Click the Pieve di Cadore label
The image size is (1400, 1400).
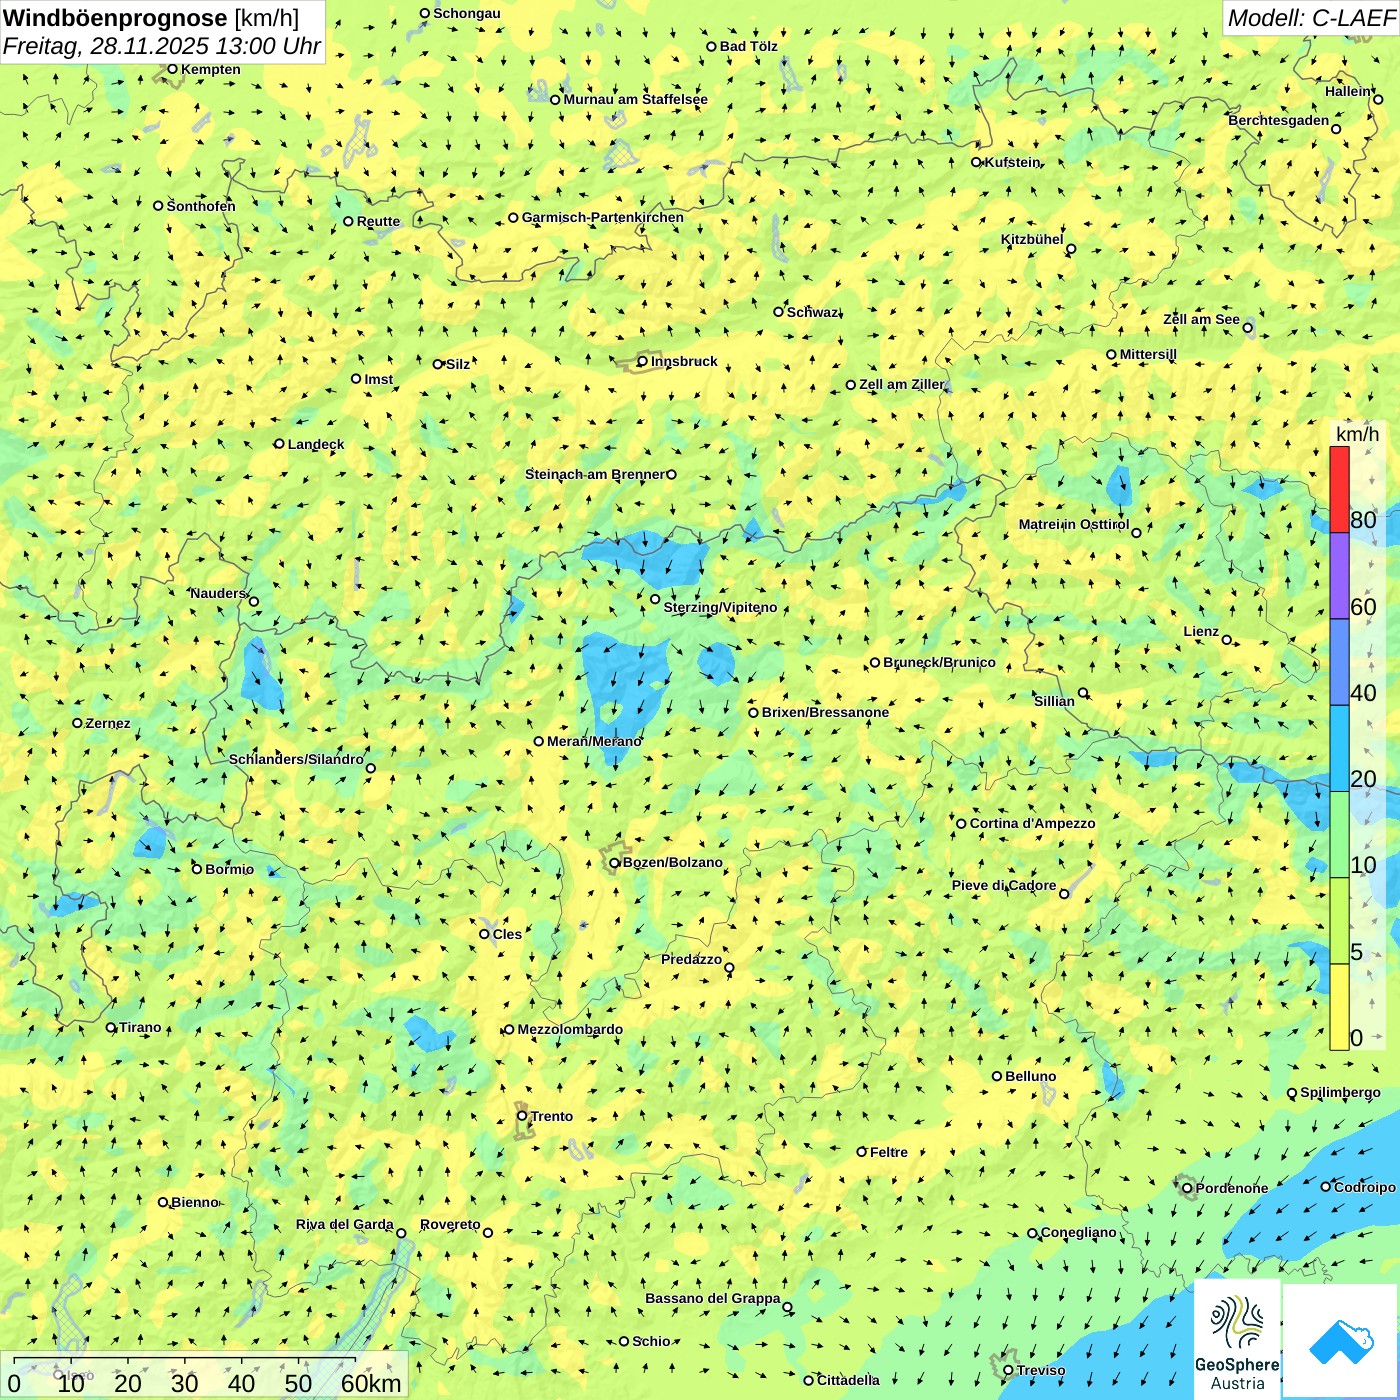(1004, 885)
